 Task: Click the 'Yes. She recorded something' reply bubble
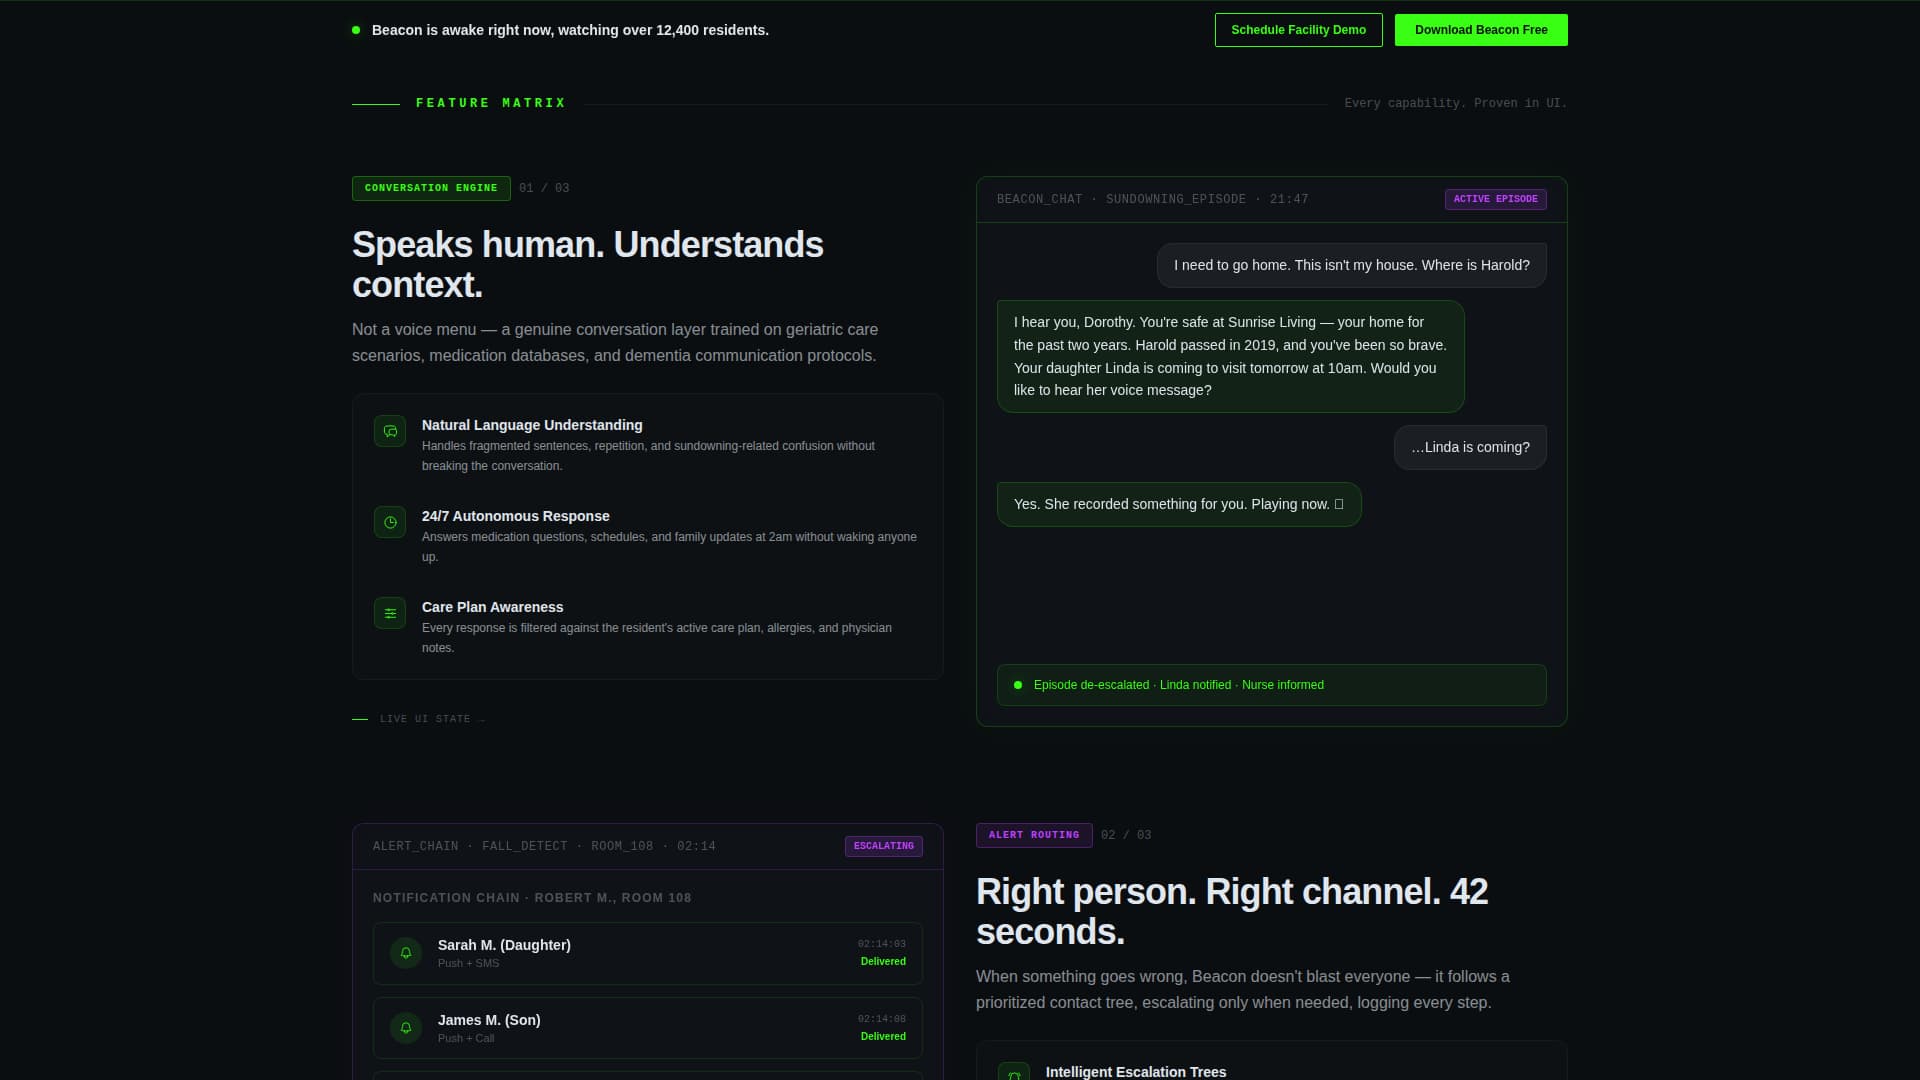pos(1179,504)
